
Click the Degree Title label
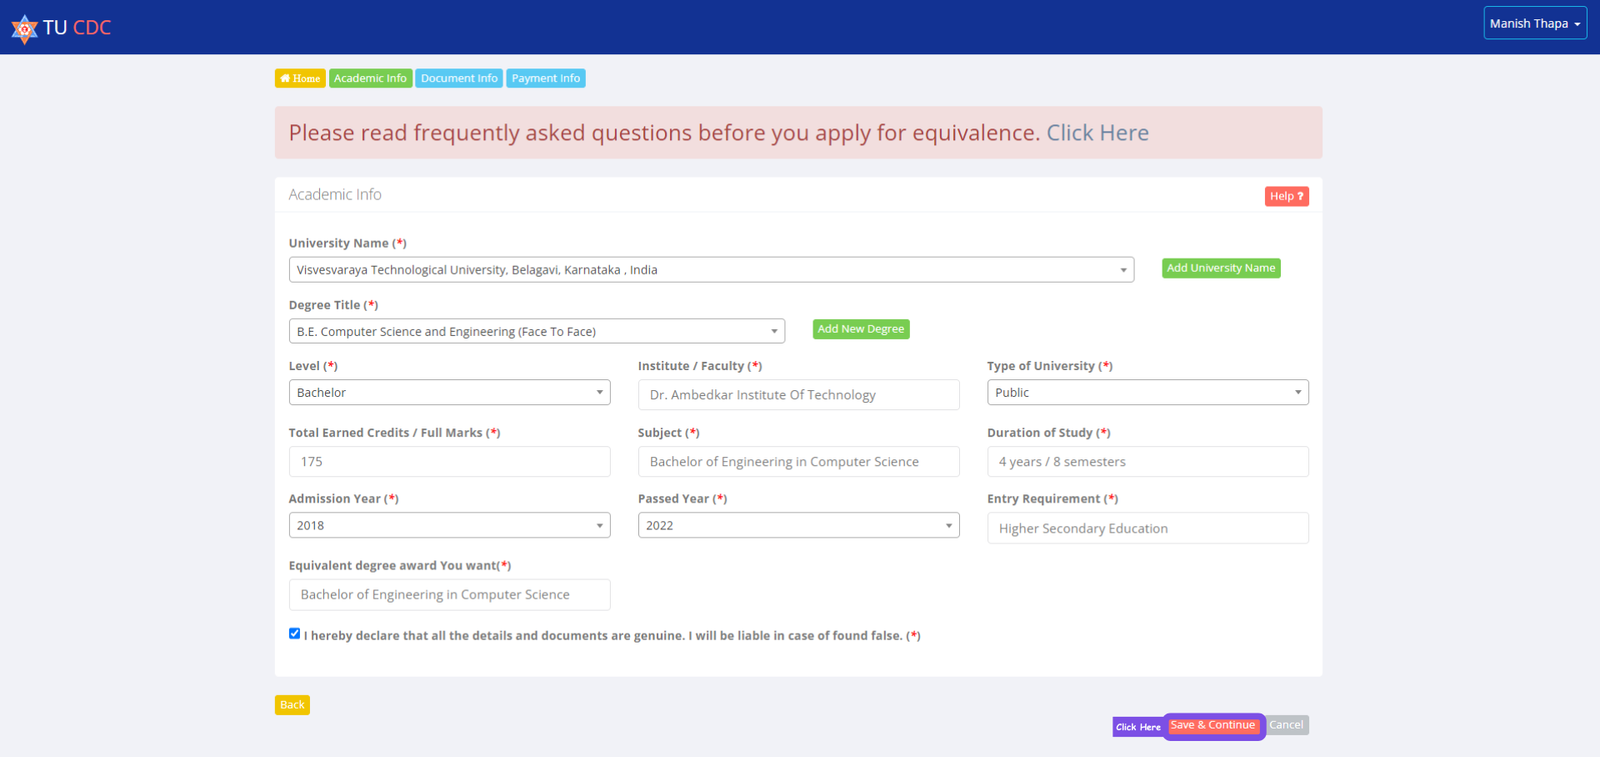pos(333,305)
